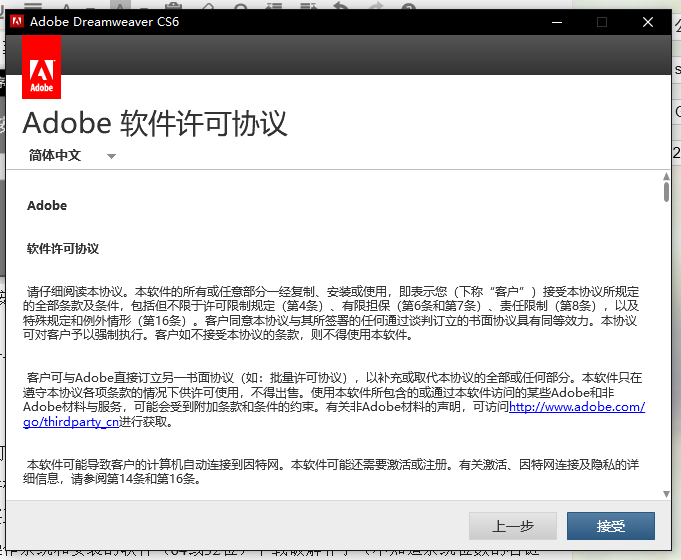Click the 接受 accept button
The image size is (681, 560).
(611, 526)
